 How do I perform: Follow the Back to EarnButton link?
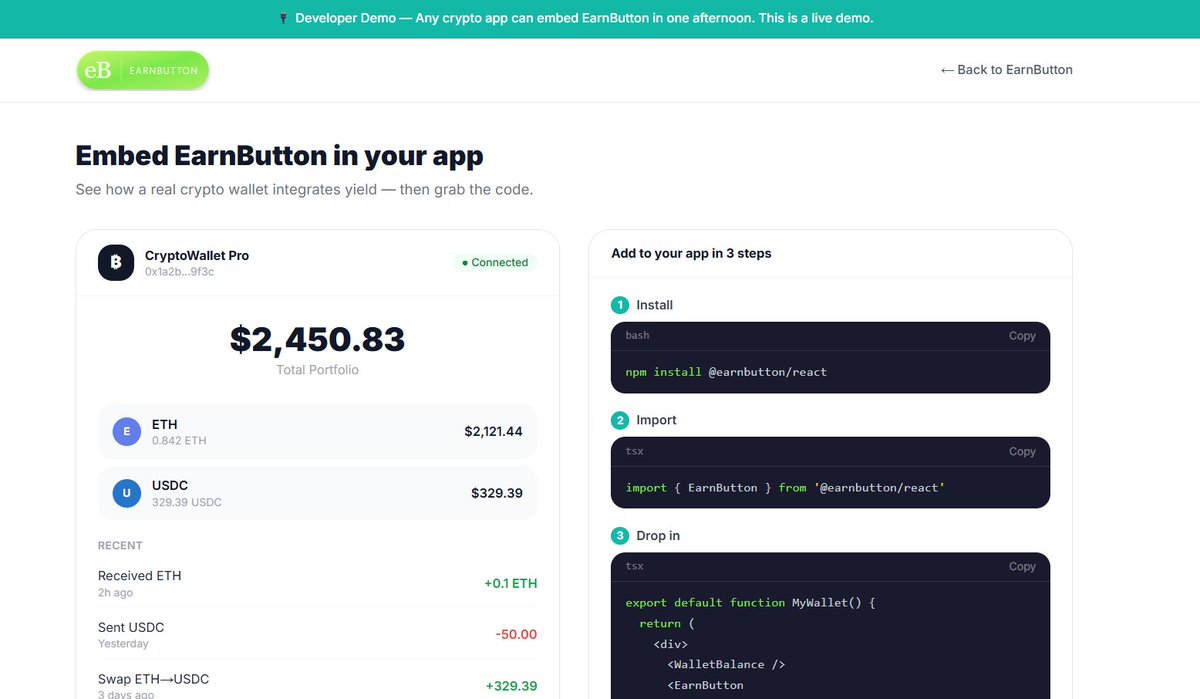point(1007,70)
